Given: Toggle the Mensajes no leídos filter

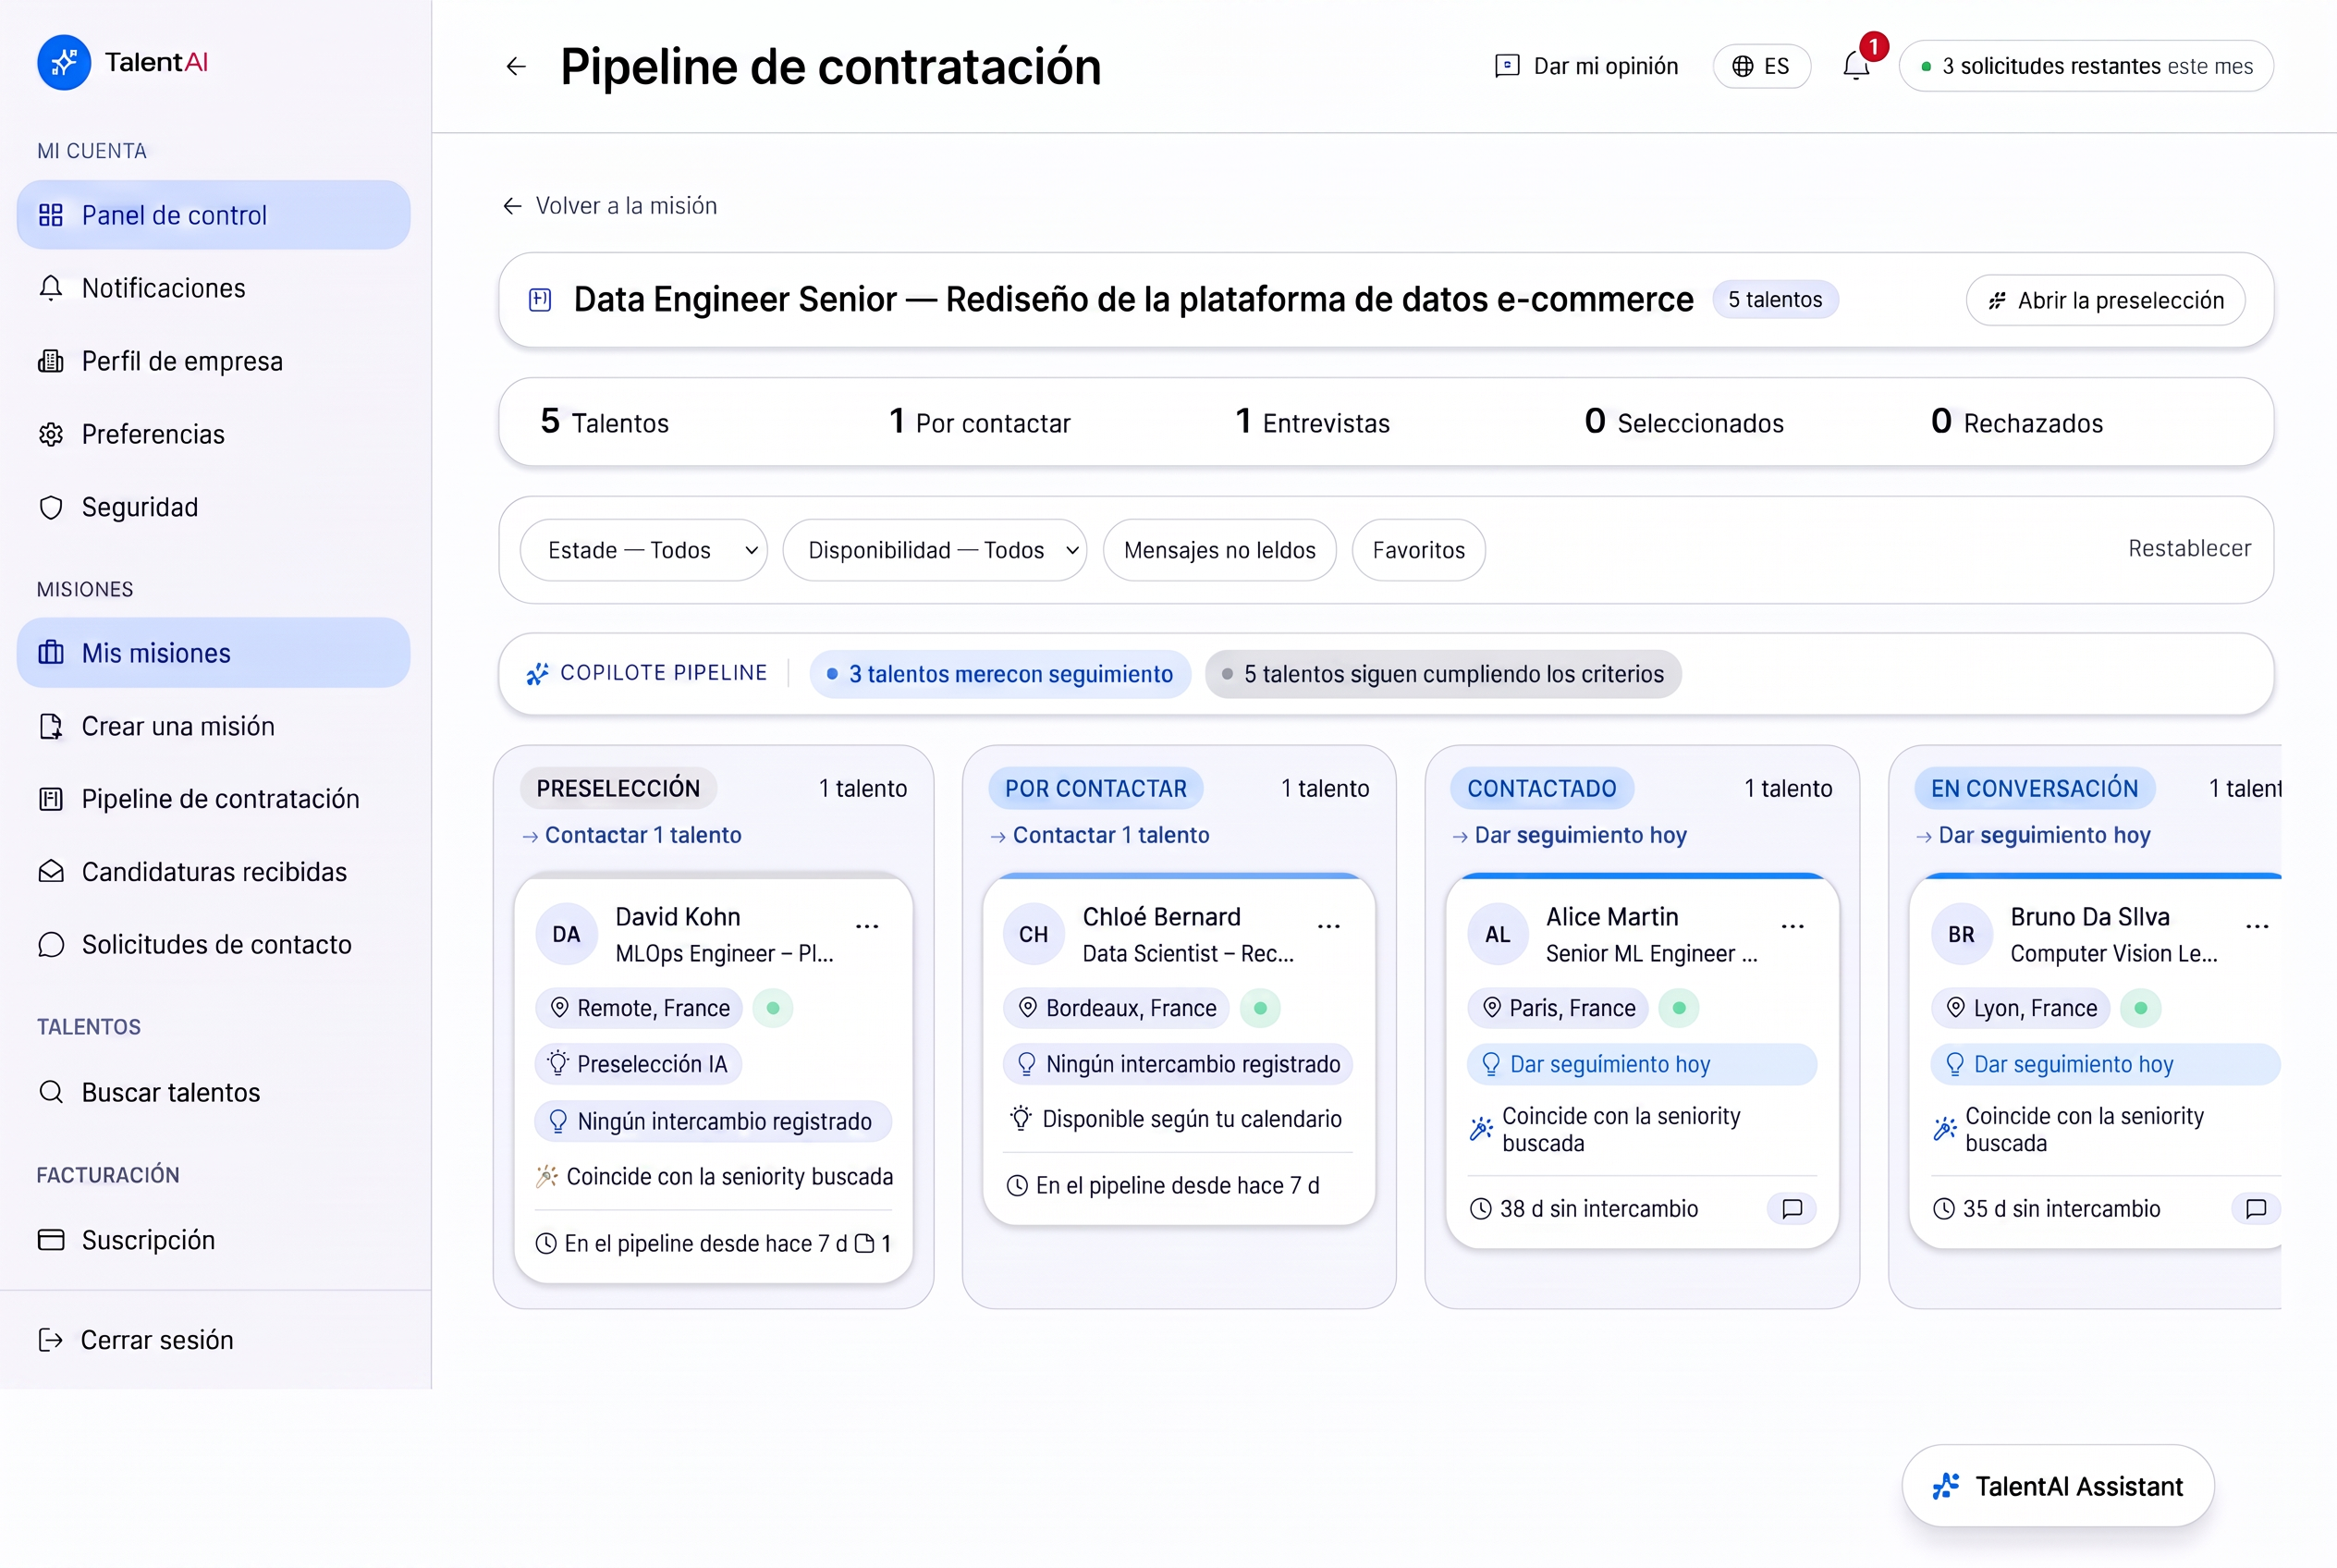Looking at the screenshot, I should pos(1219,550).
